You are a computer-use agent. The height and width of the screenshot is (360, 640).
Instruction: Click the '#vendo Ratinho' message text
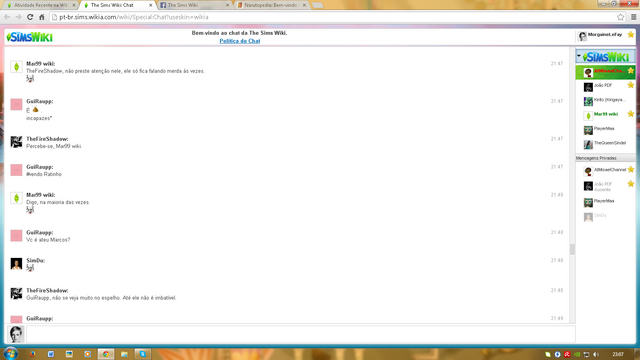pos(44,174)
